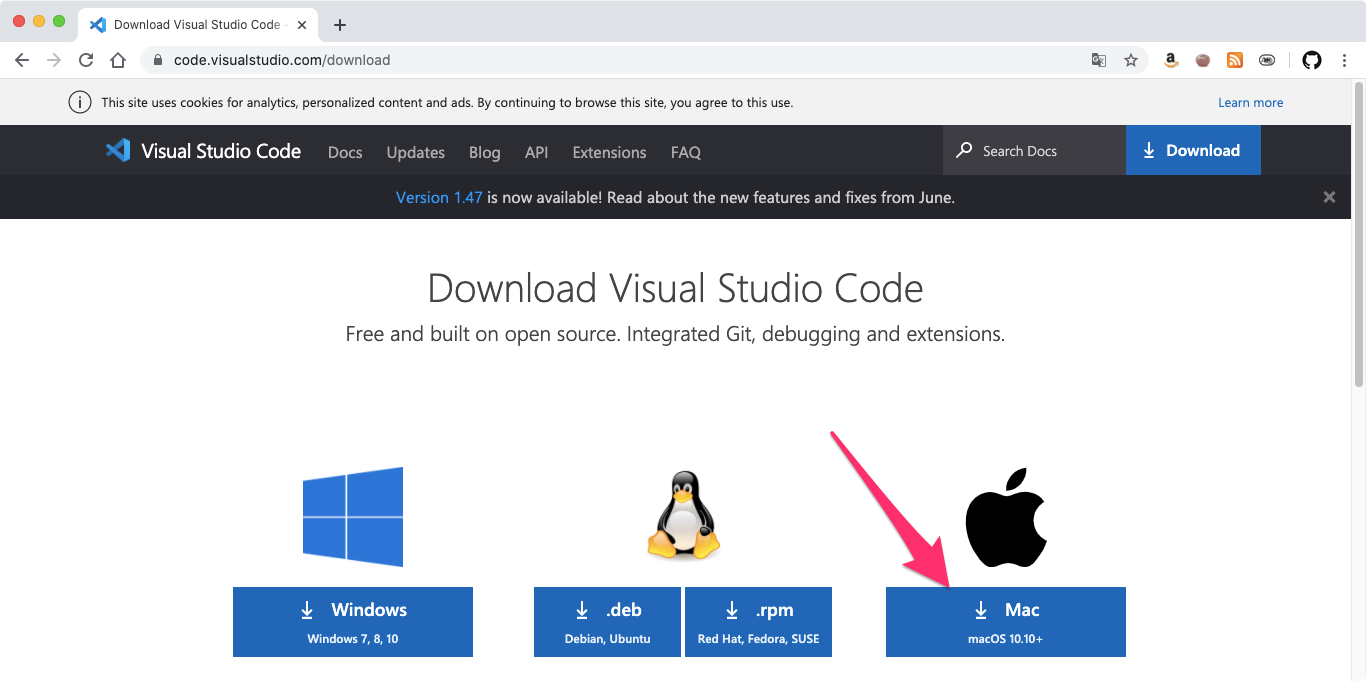Switch to the Extensions menu item
Screen dimensions: 1366x681
[609, 152]
